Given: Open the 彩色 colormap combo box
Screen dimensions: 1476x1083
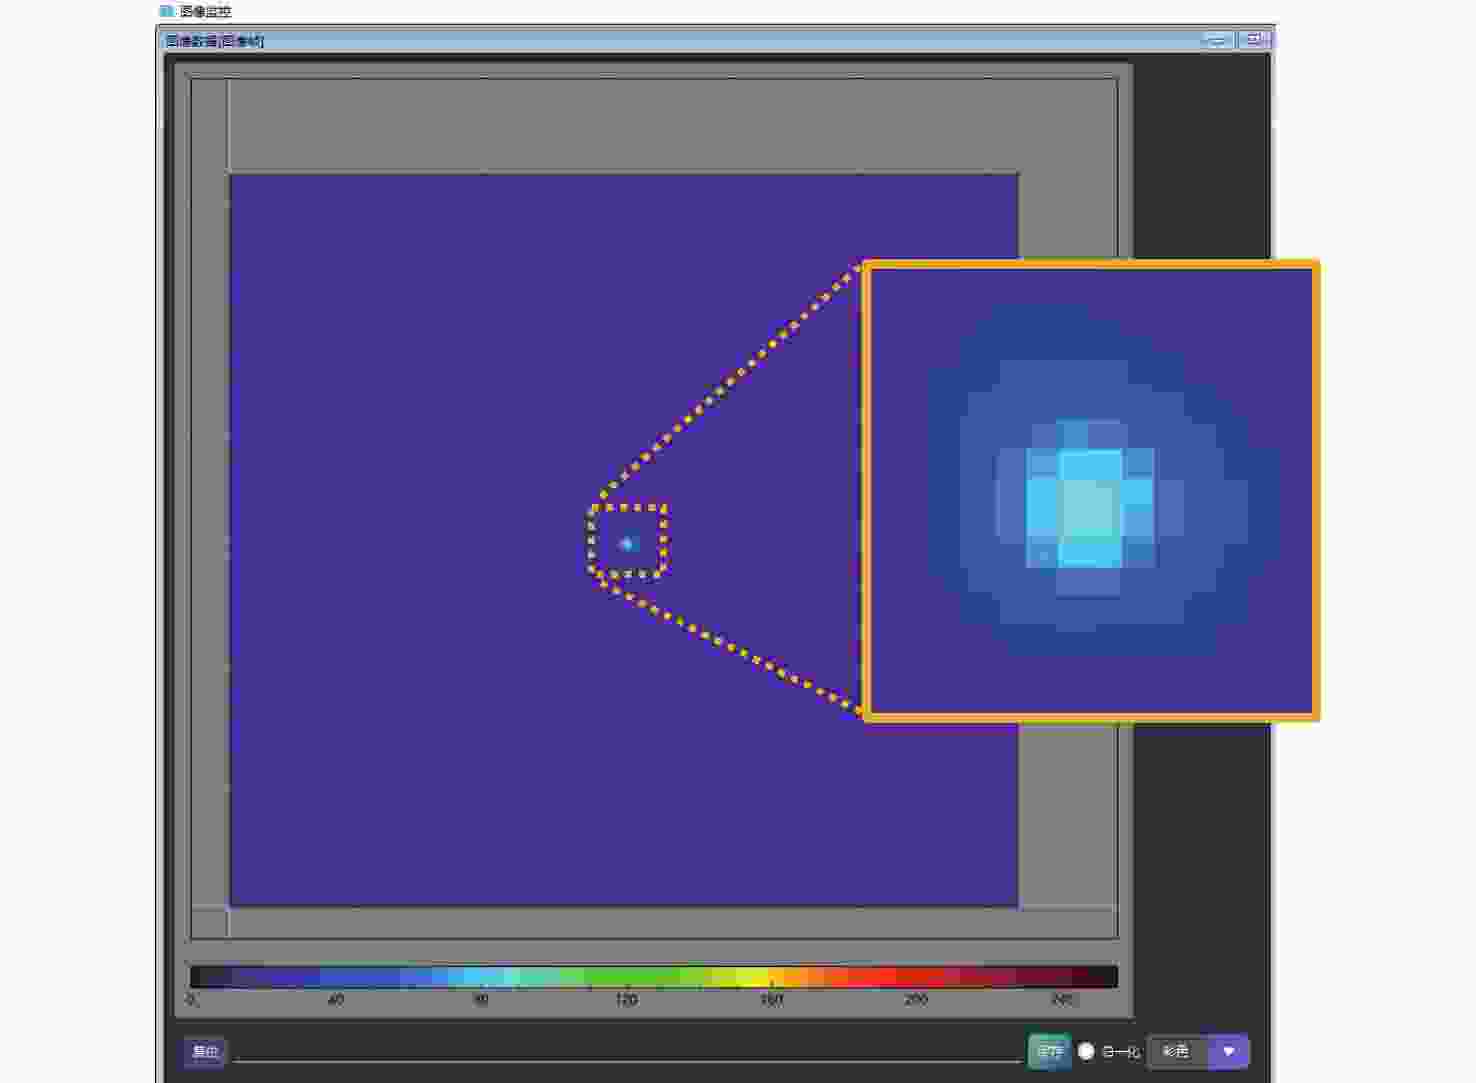Looking at the screenshot, I should pos(1178,1051).
